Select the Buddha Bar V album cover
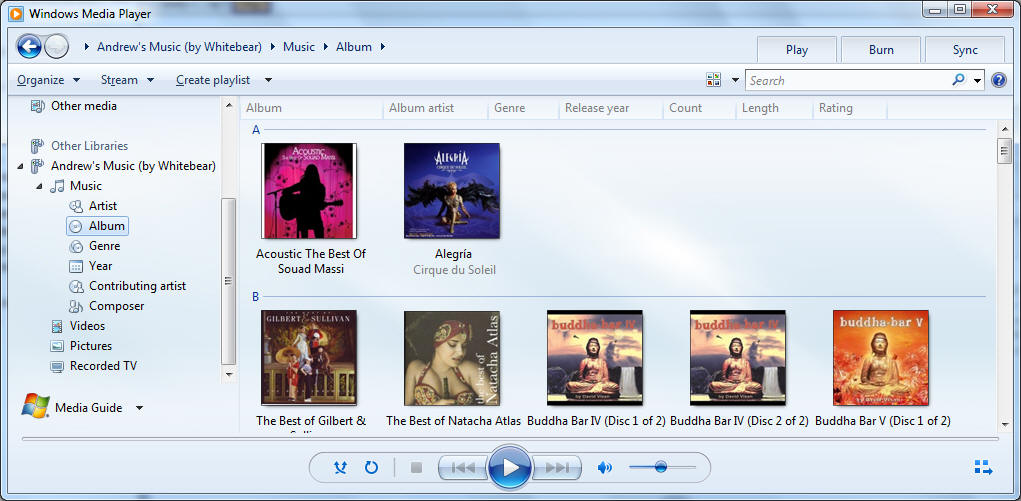1021x501 pixels. coord(881,358)
